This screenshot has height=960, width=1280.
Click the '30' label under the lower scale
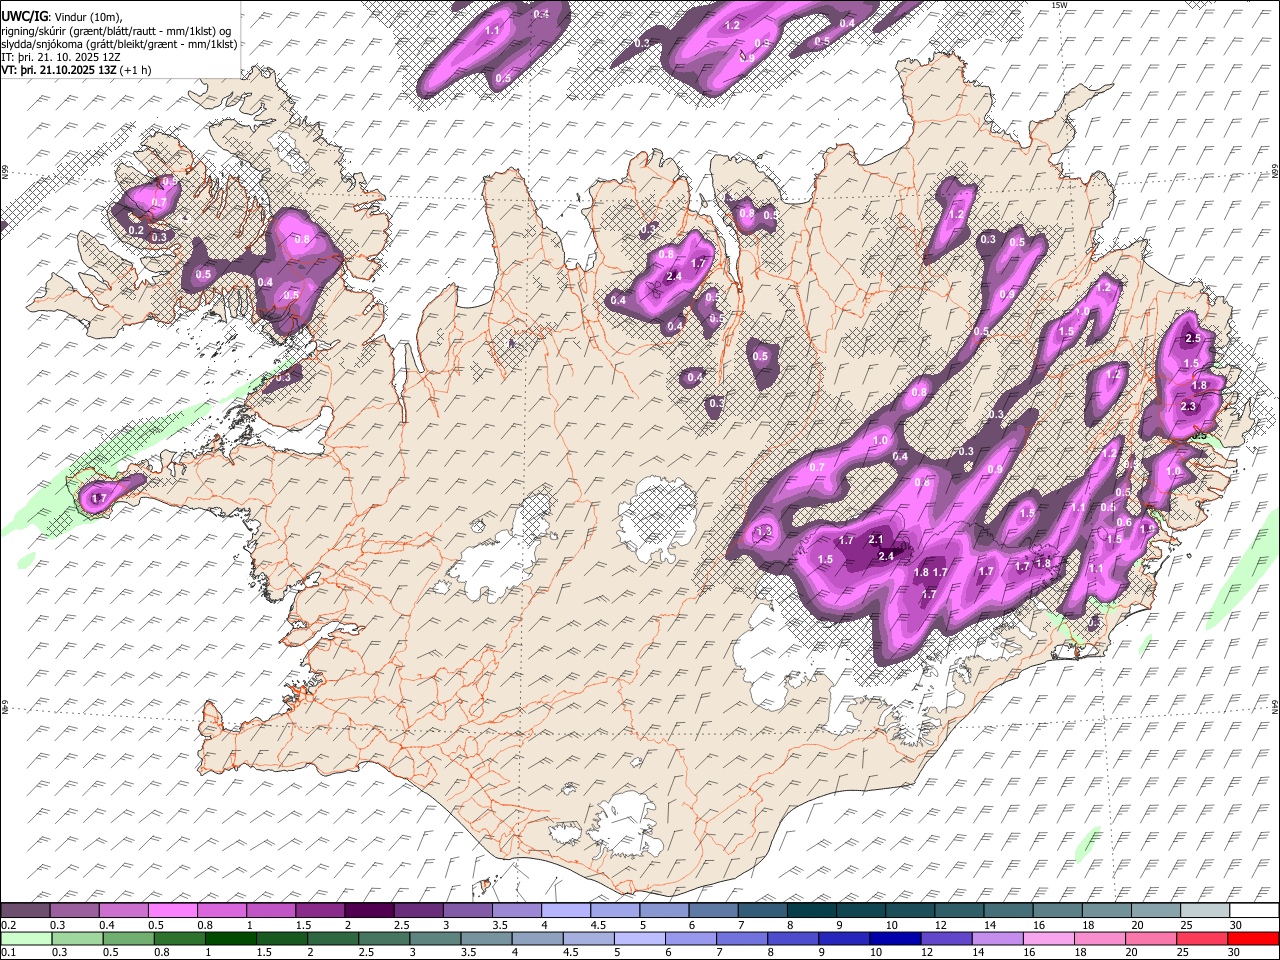pyautogui.click(x=1235, y=953)
